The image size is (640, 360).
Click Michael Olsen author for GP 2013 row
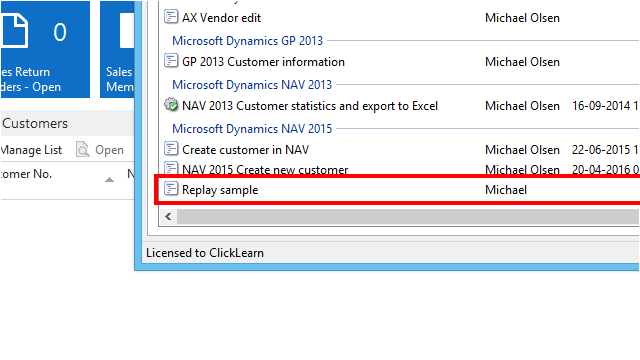point(522,62)
